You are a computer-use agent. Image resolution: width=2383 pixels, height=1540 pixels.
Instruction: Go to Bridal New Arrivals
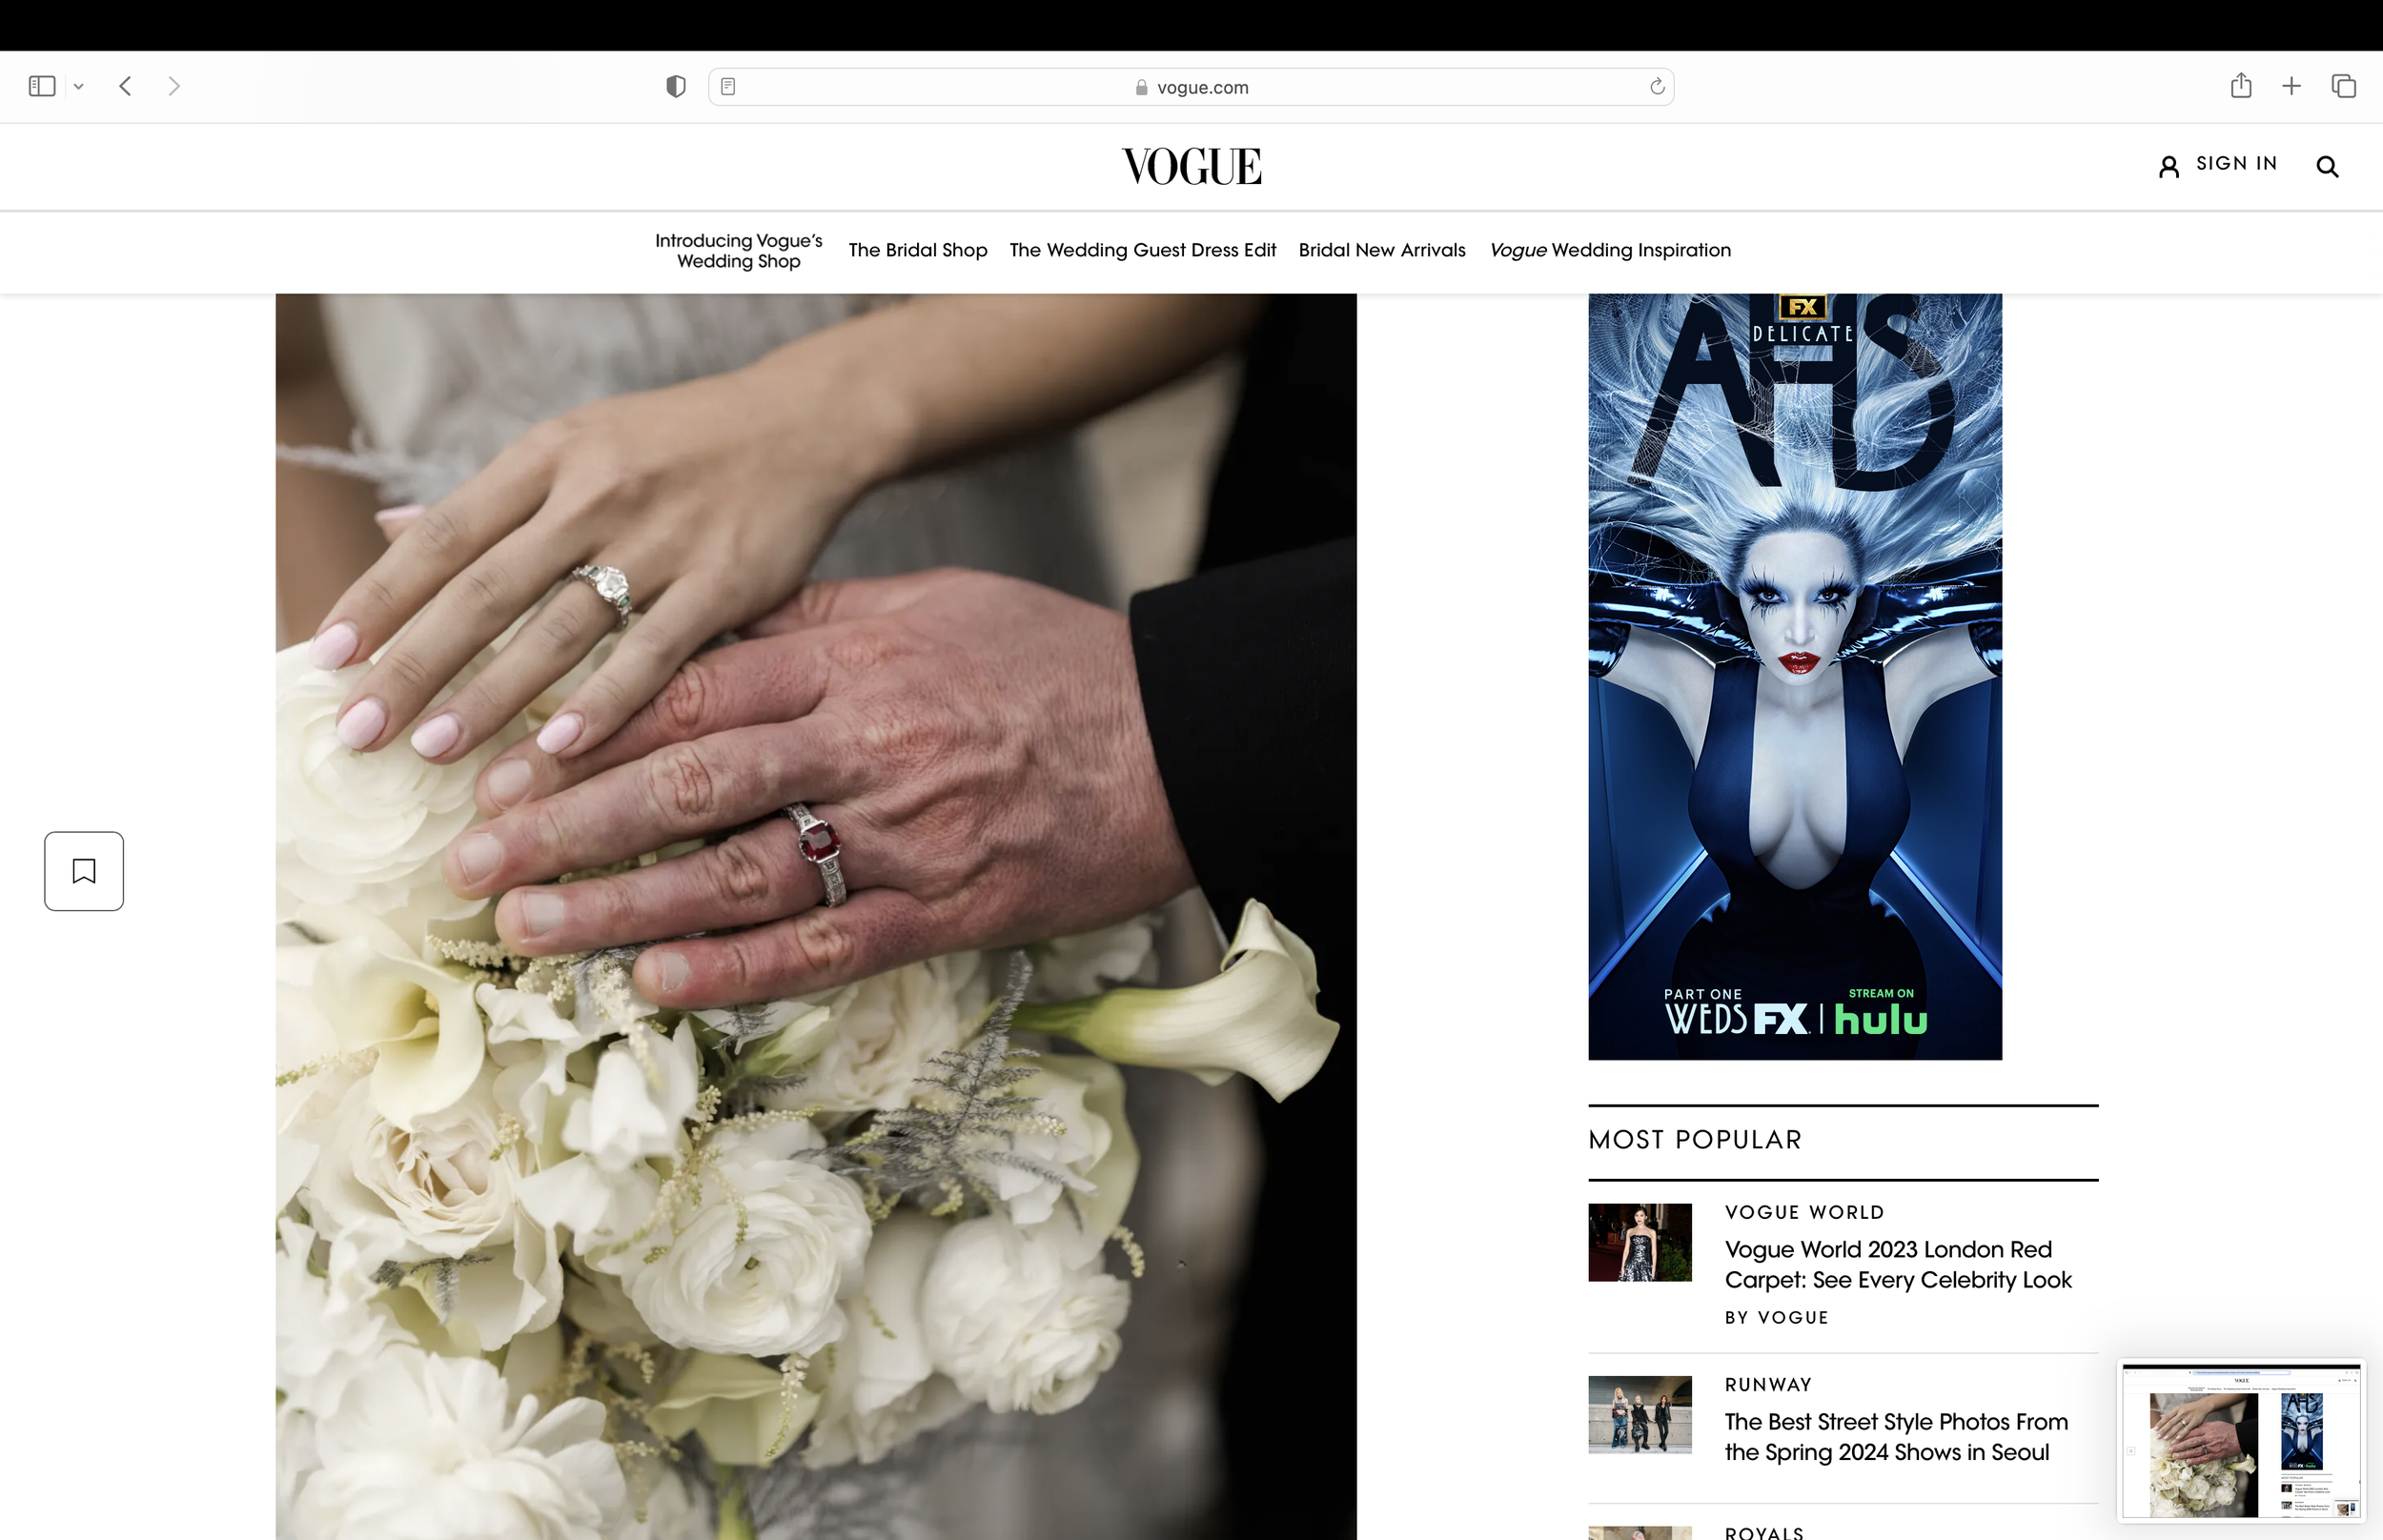(1381, 250)
